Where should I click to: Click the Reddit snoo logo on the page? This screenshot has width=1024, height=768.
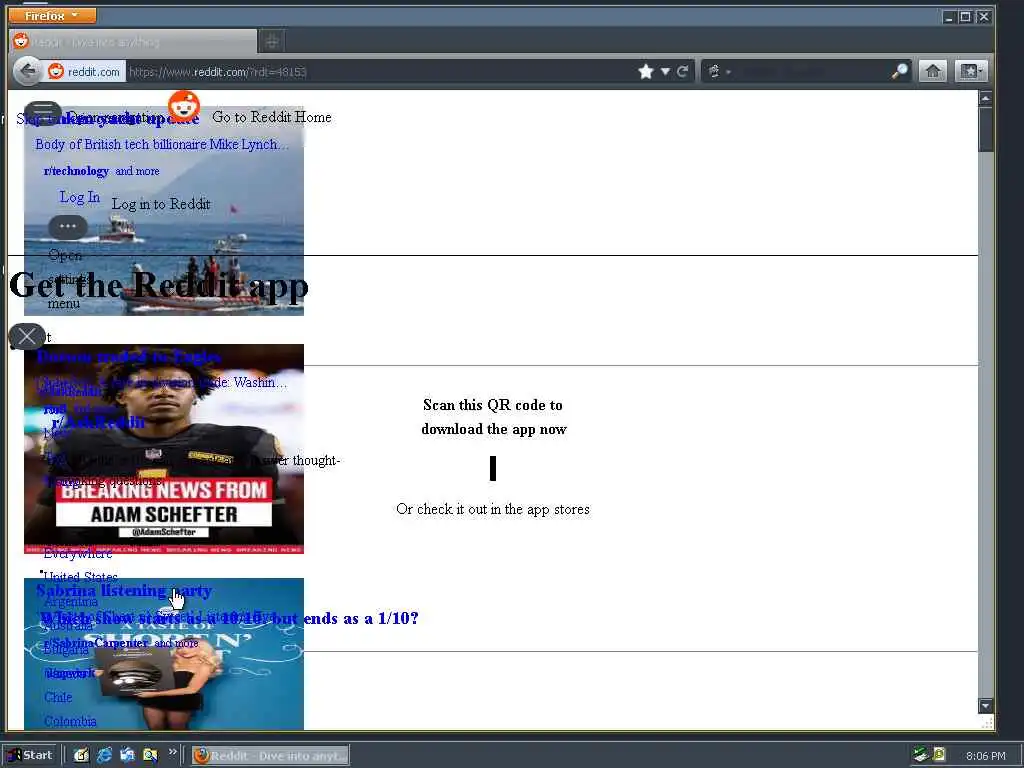click(184, 106)
